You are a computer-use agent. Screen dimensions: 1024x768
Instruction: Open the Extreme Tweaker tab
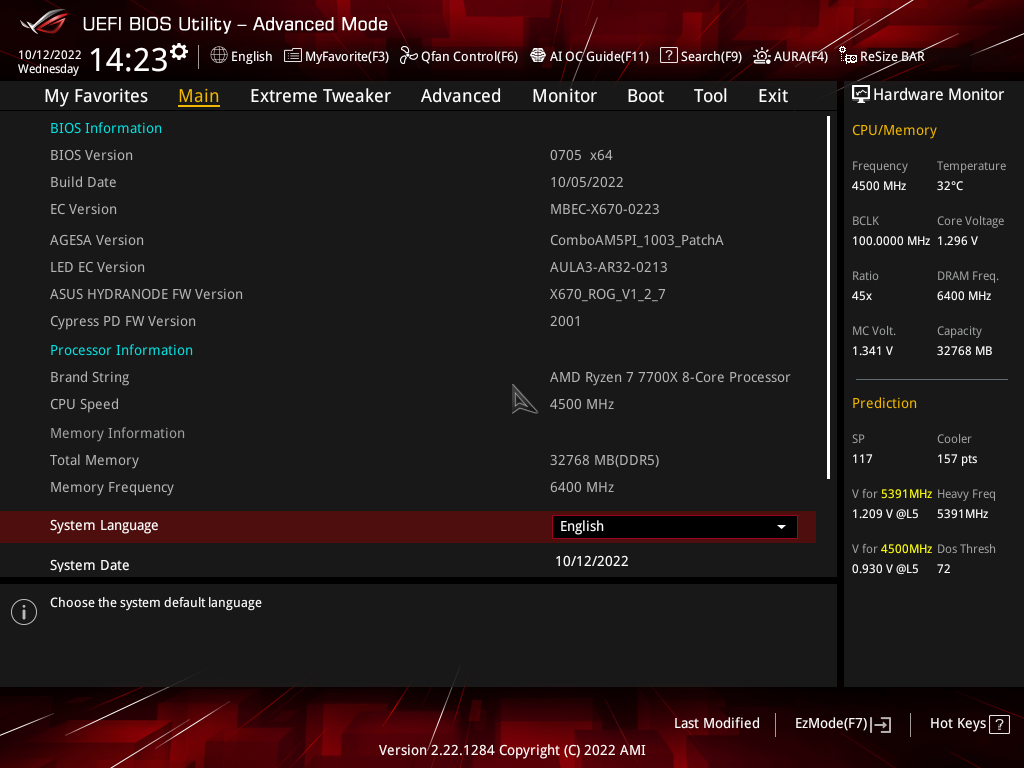point(320,96)
